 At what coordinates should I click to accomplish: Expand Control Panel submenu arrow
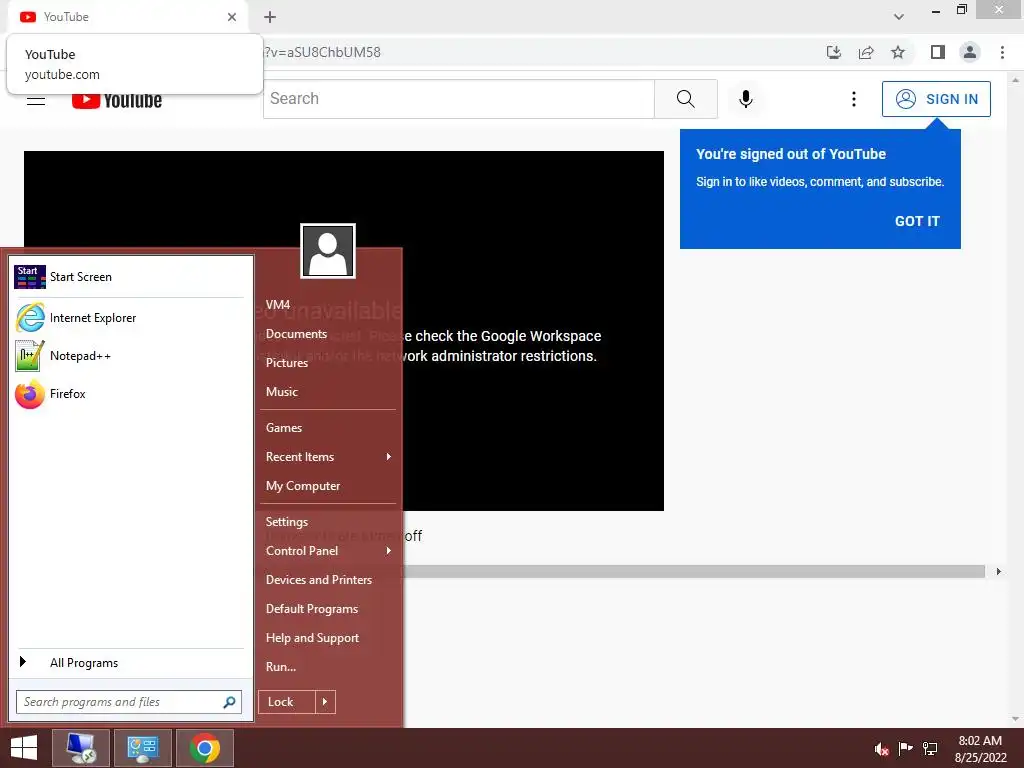(x=389, y=551)
